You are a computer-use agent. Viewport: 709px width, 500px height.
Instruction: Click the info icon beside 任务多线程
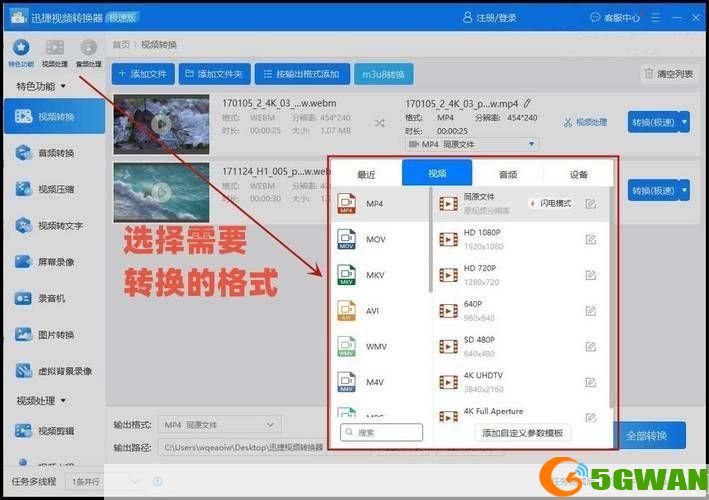[157, 482]
